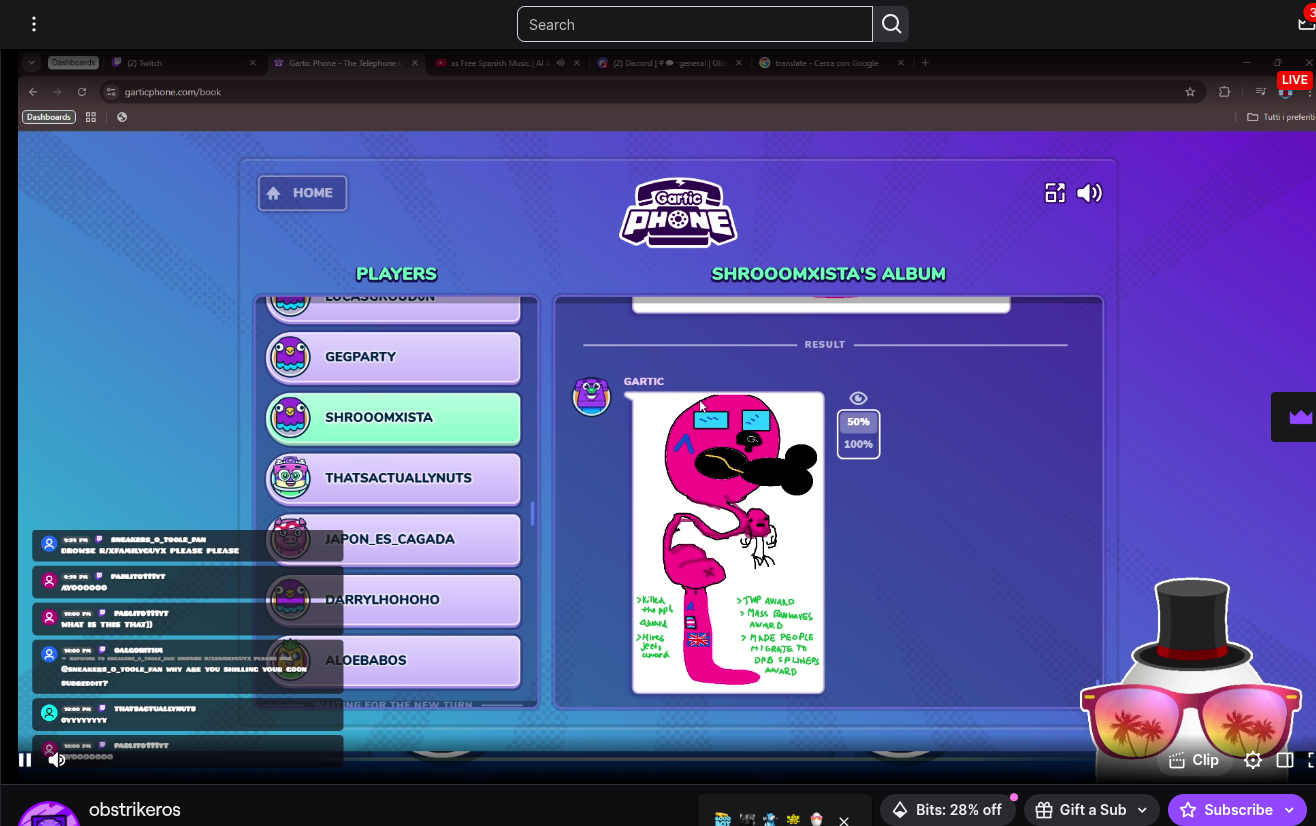1316x826 pixels.
Task: Select player ALOEBABOS in the list
Action: (393, 661)
